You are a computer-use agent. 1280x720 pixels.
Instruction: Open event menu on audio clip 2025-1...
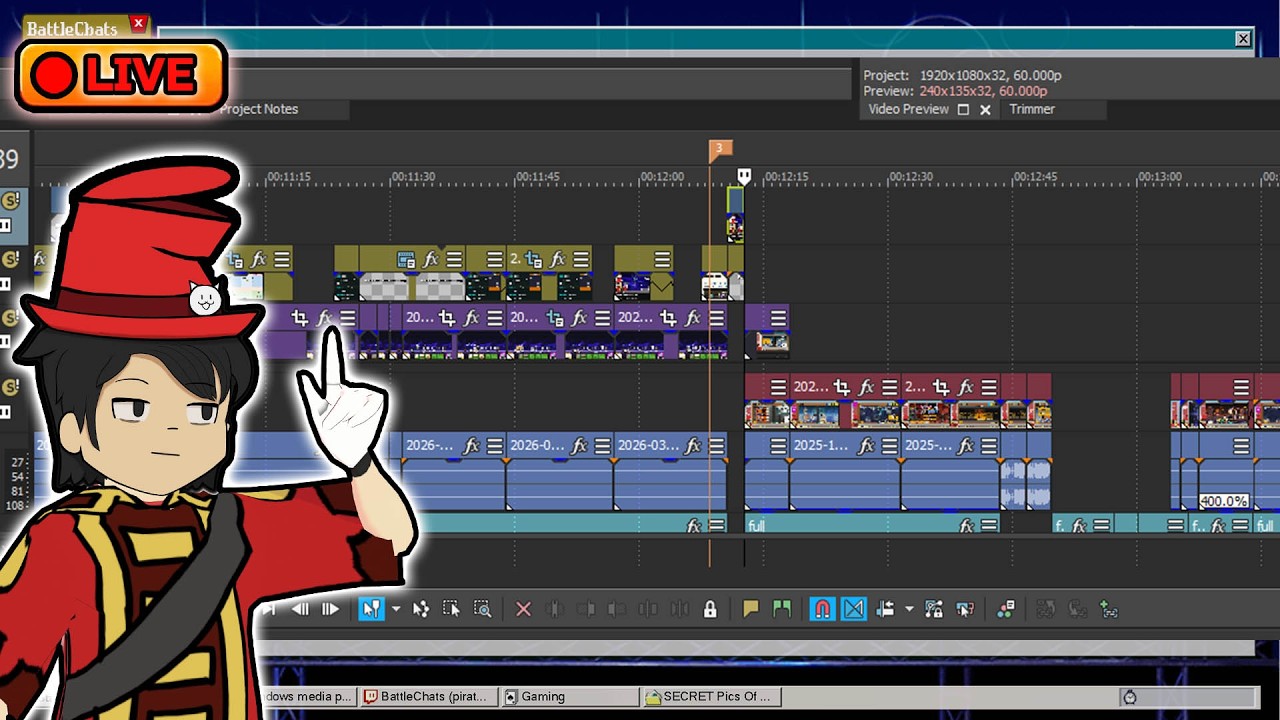click(889, 446)
